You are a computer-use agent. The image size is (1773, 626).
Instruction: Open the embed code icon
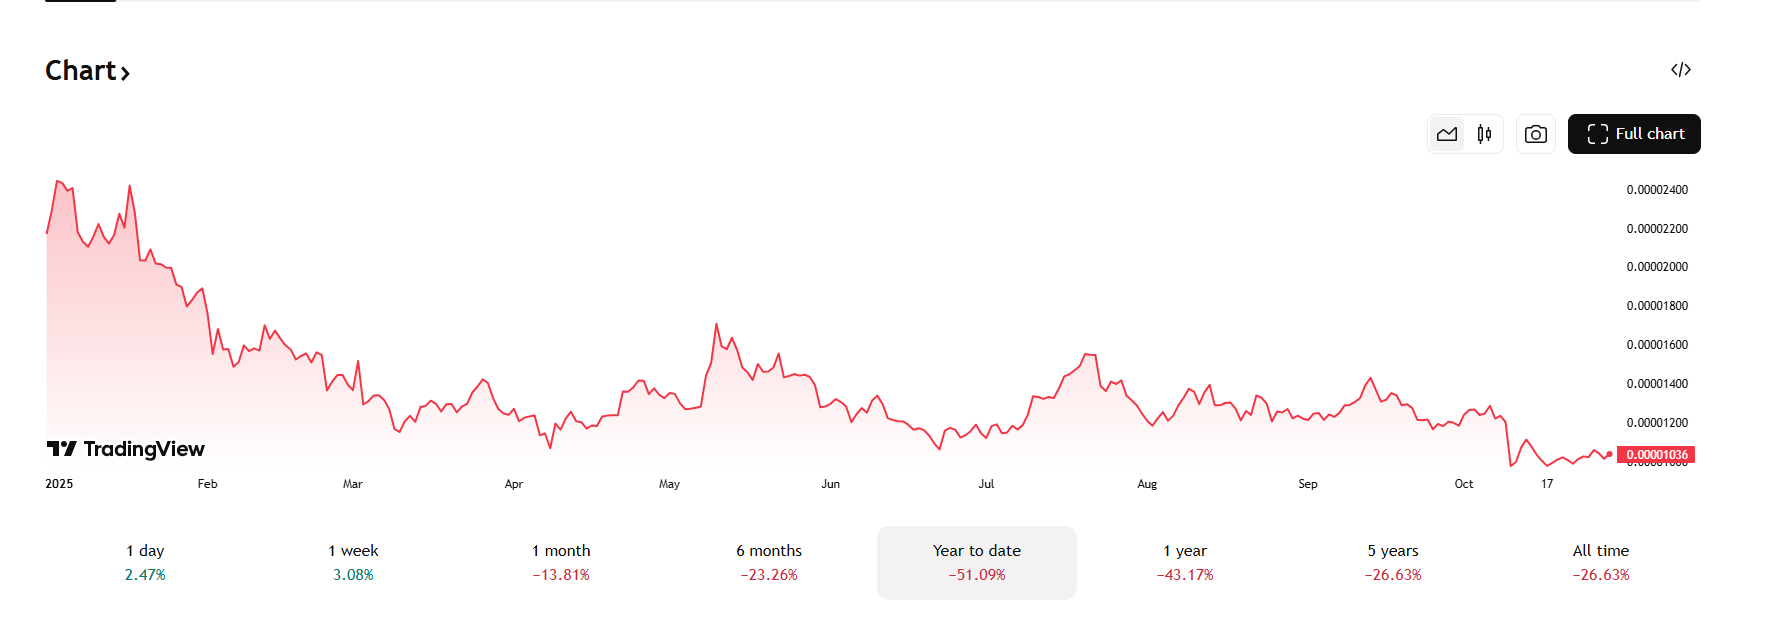(x=1680, y=70)
